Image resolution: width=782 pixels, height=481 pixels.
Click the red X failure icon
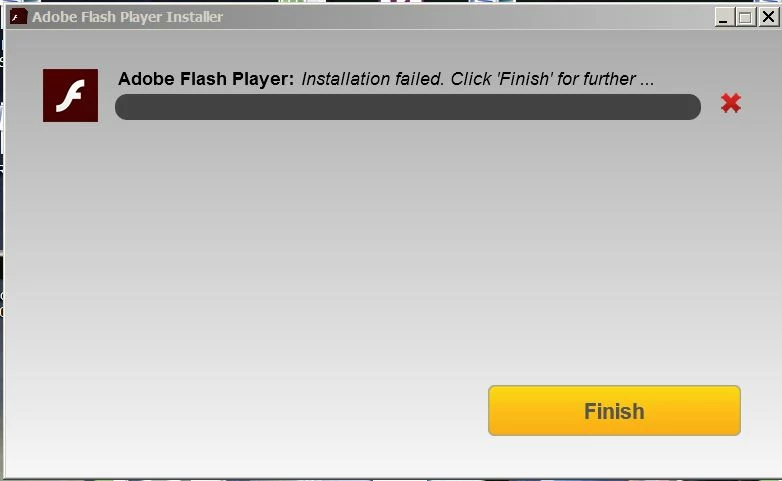[x=731, y=103]
